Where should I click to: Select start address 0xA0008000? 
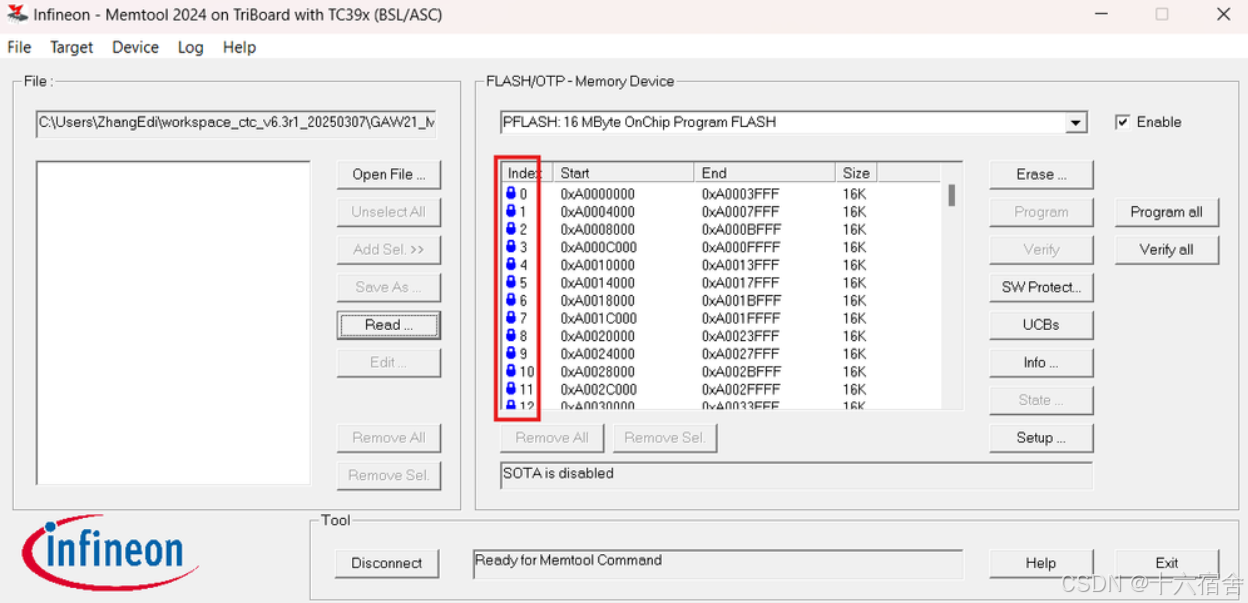[x=598, y=230]
